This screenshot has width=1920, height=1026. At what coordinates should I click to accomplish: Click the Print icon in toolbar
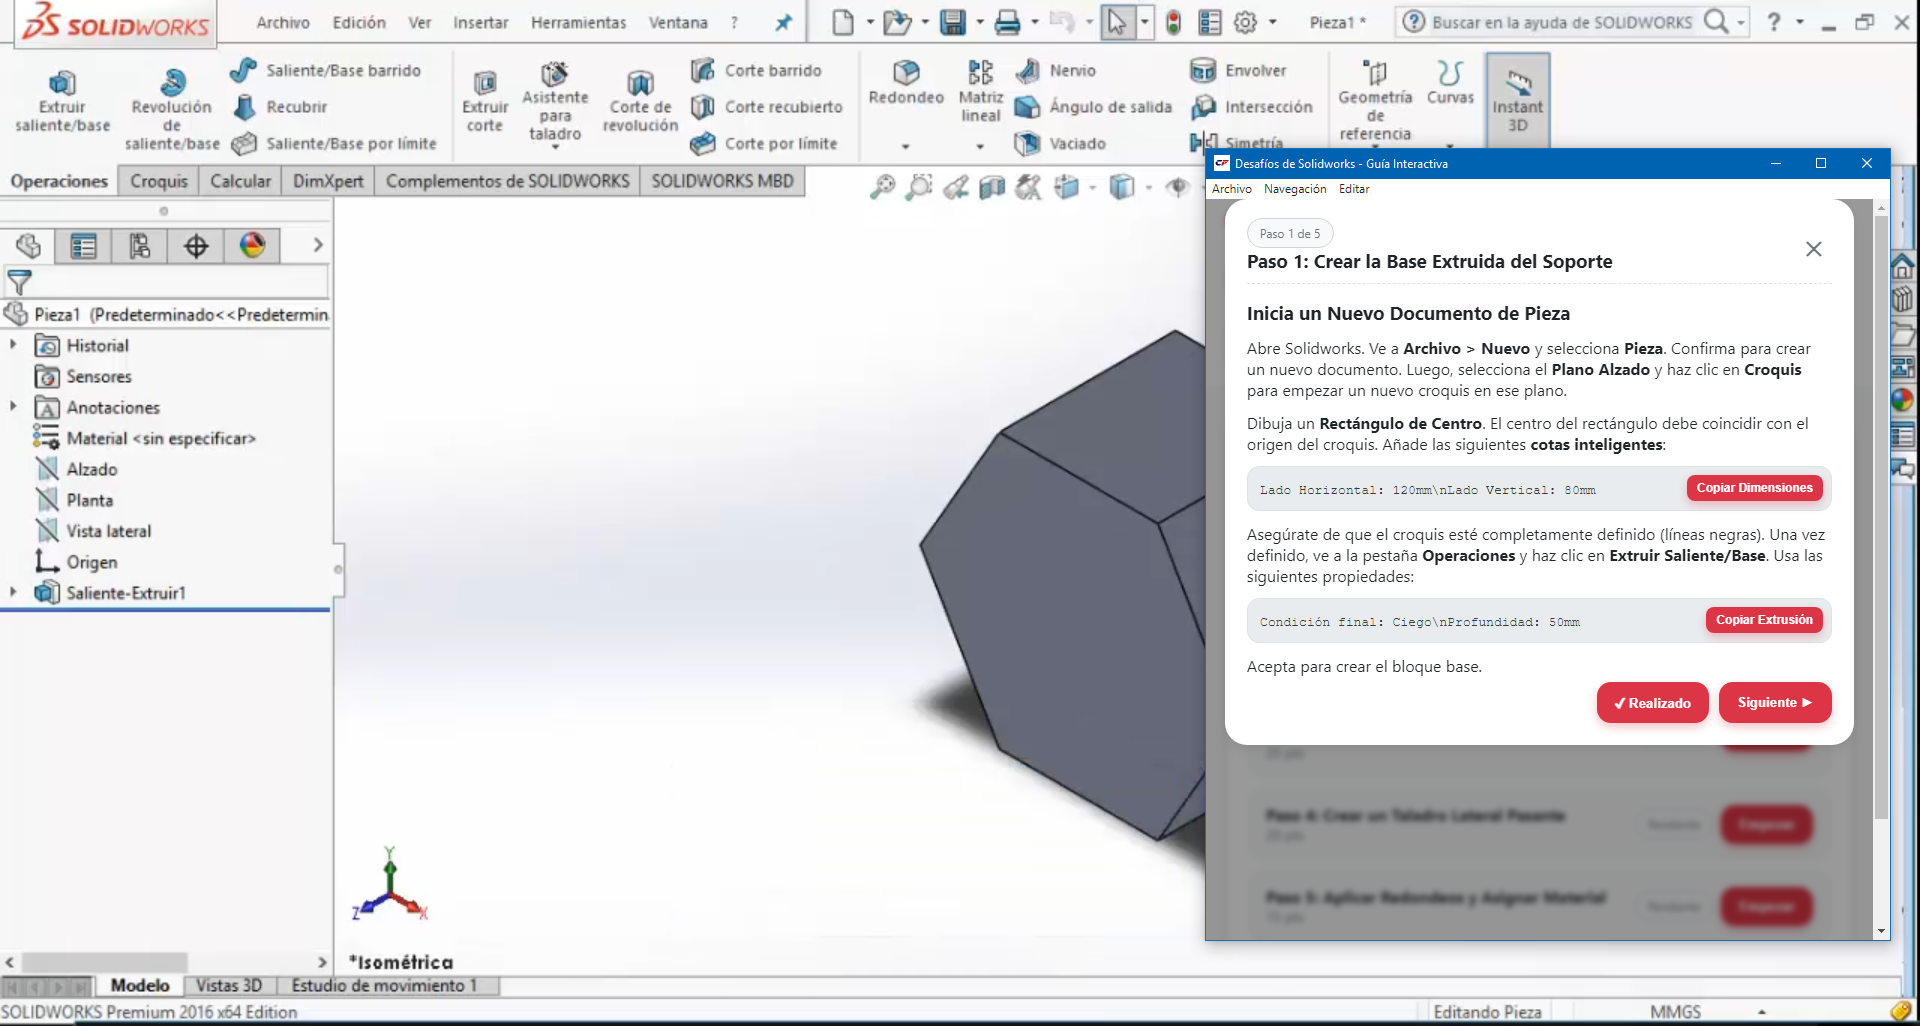click(1008, 22)
